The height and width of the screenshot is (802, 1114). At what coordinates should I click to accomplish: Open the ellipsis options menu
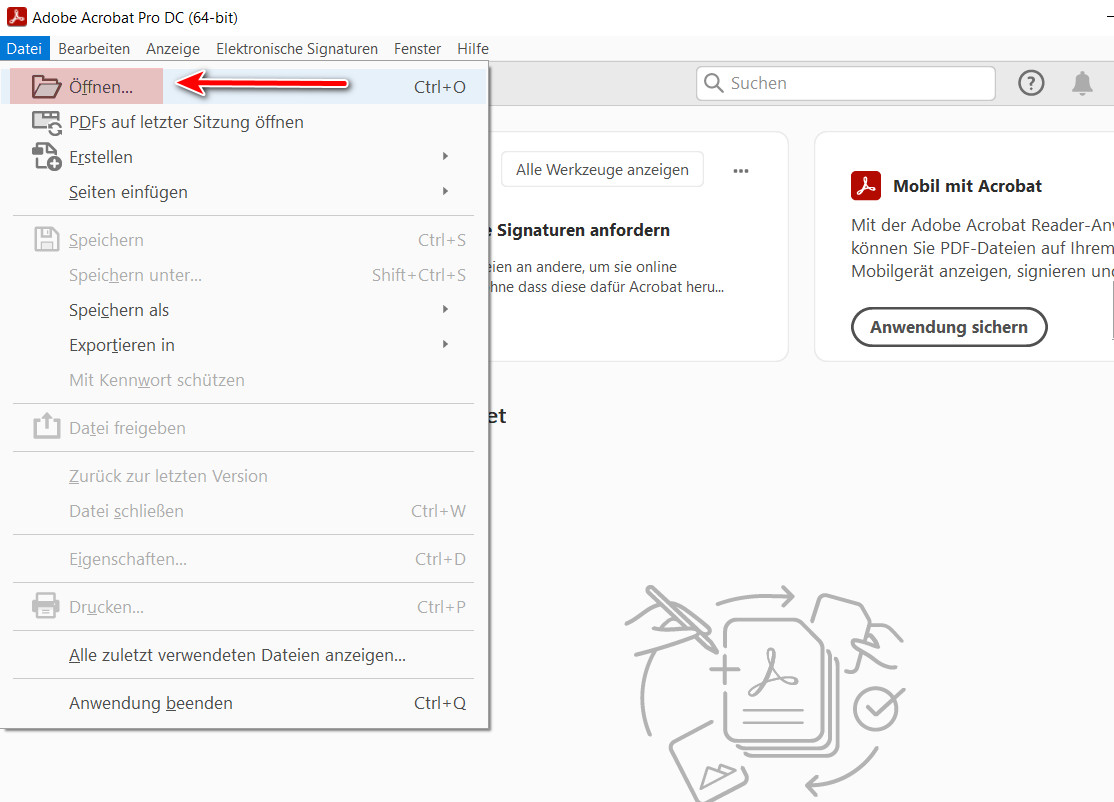coord(740,170)
